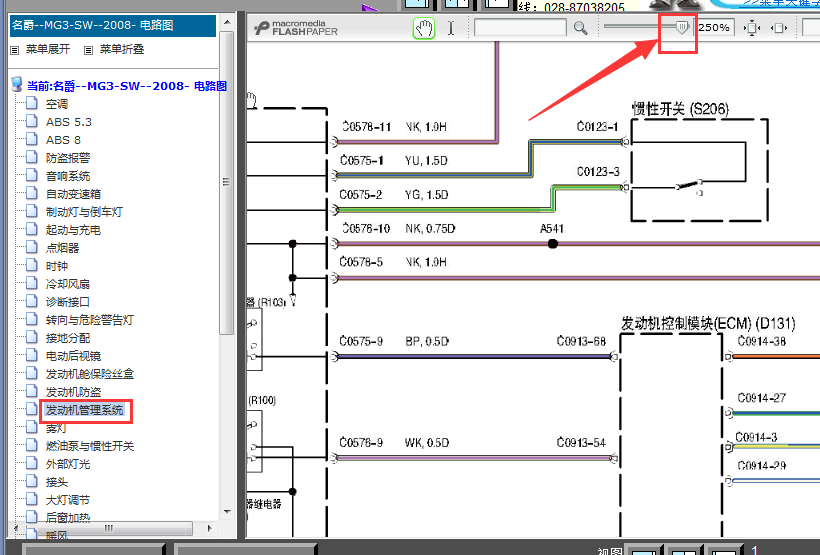Click the tree panel horizontal scrollbar thumb

click(108, 528)
